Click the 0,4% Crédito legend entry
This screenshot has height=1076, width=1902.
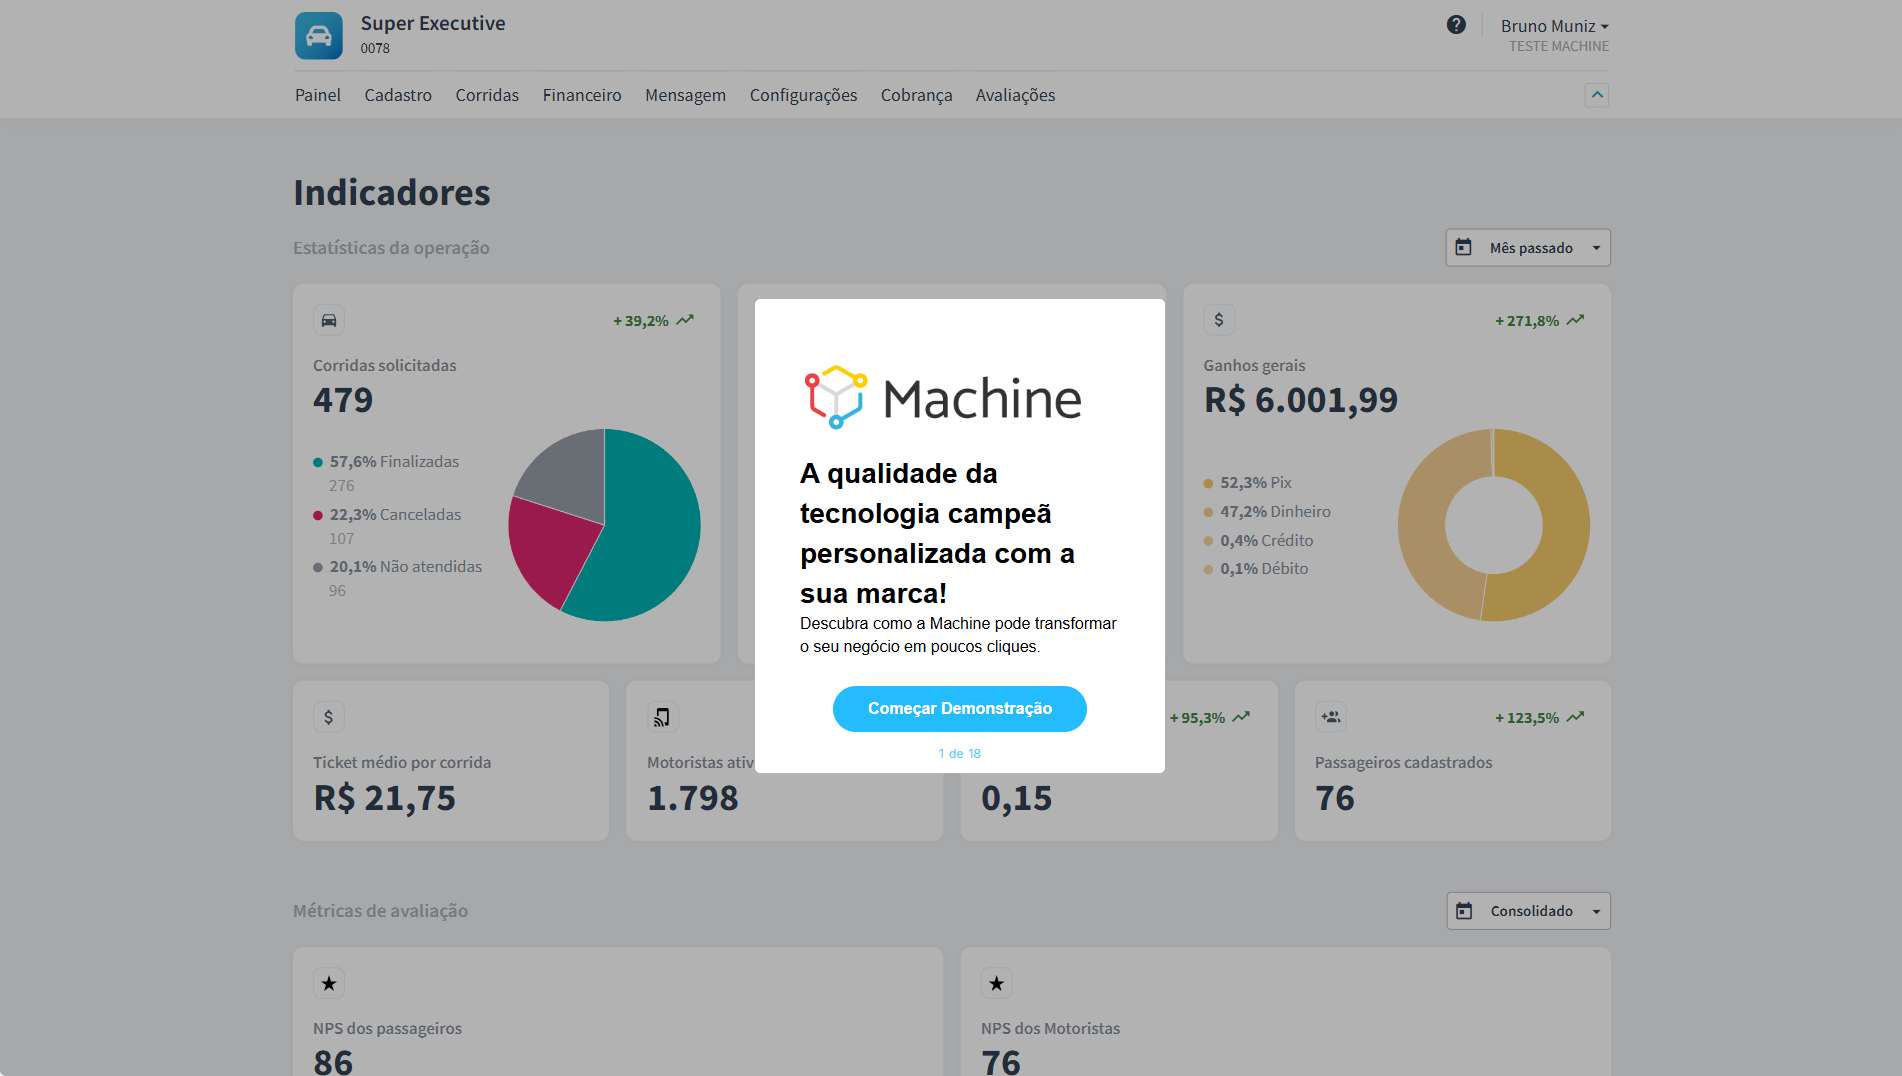[x=1259, y=541]
